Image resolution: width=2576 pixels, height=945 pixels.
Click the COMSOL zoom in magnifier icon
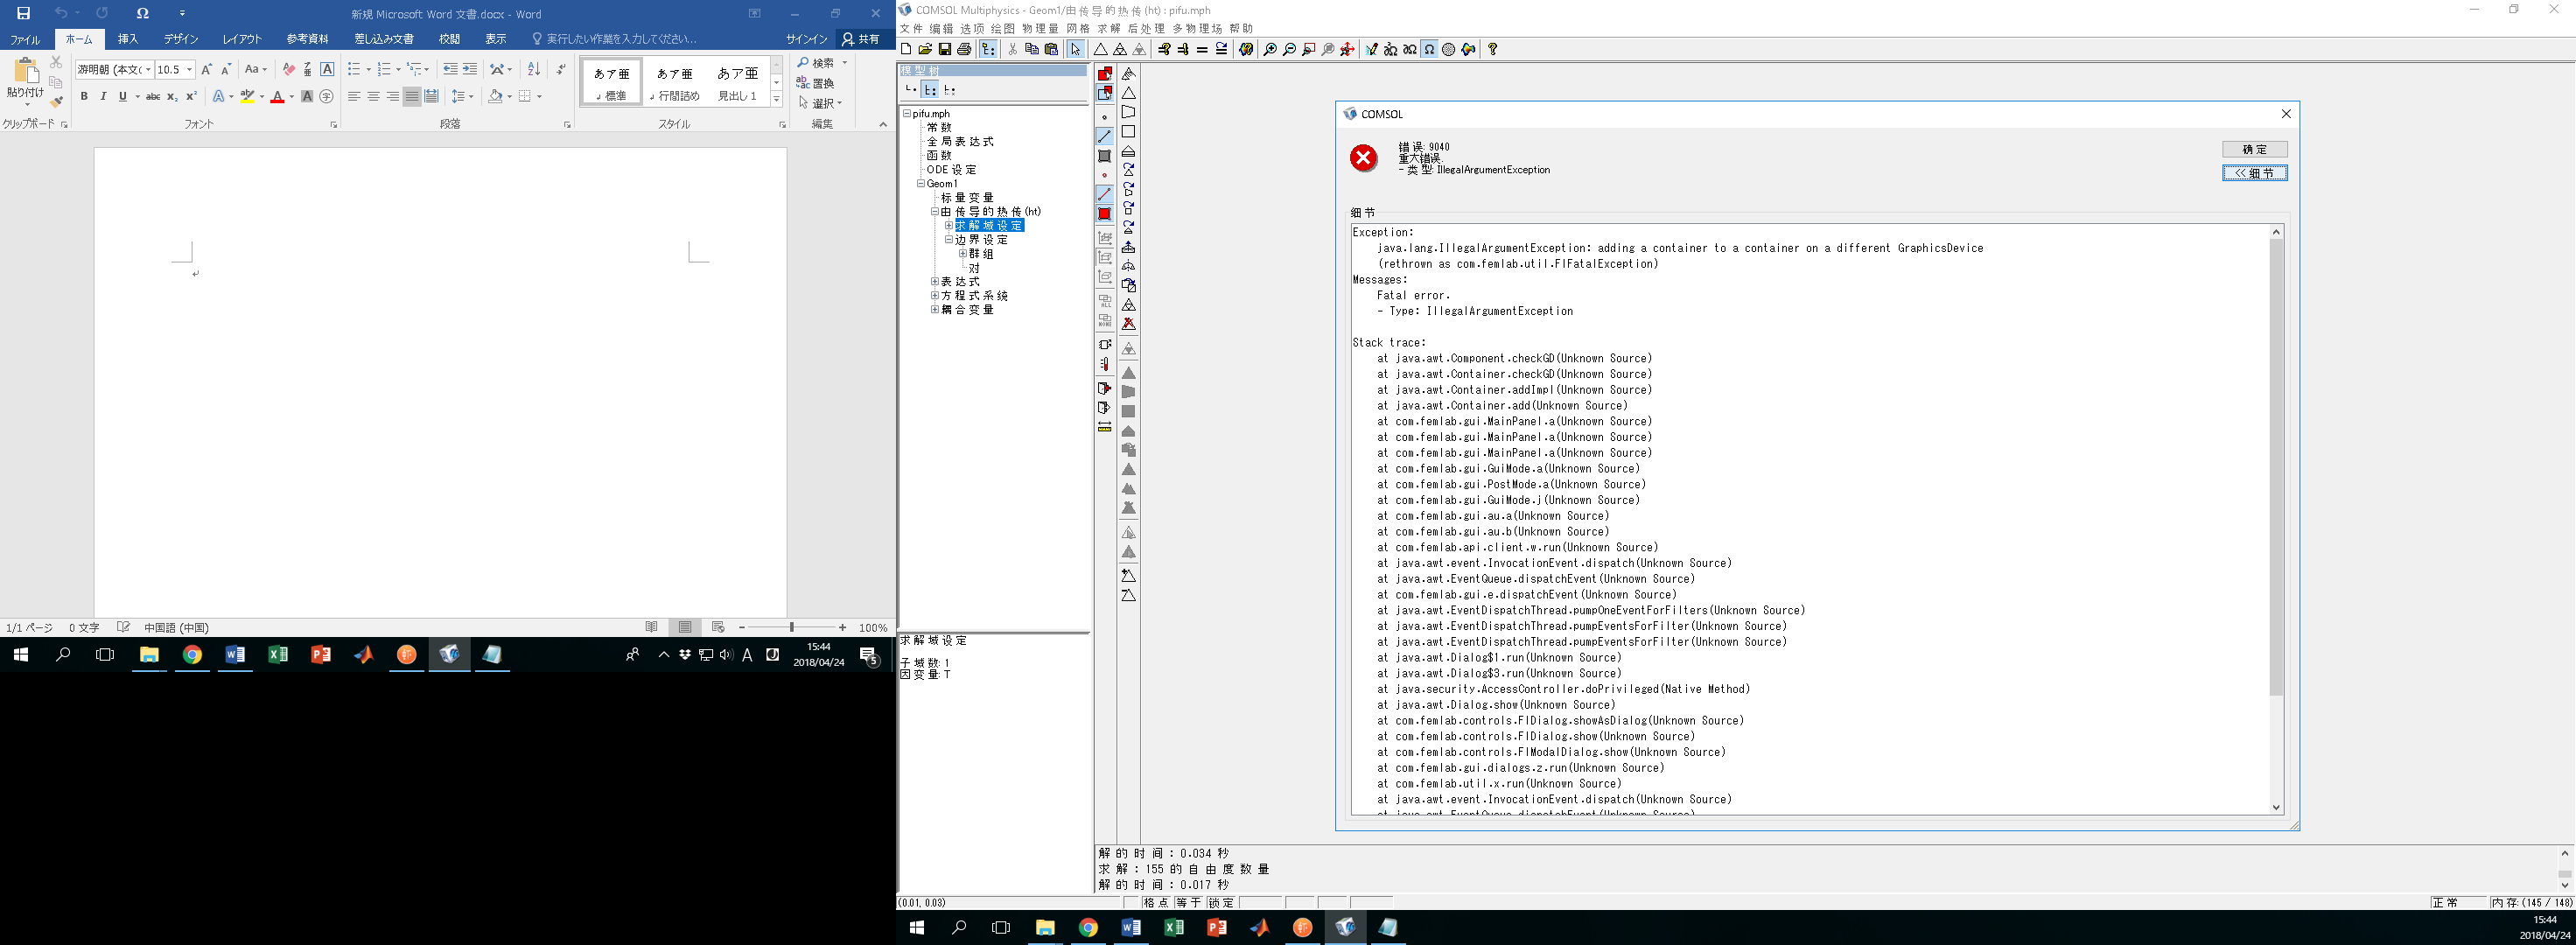1270,49
